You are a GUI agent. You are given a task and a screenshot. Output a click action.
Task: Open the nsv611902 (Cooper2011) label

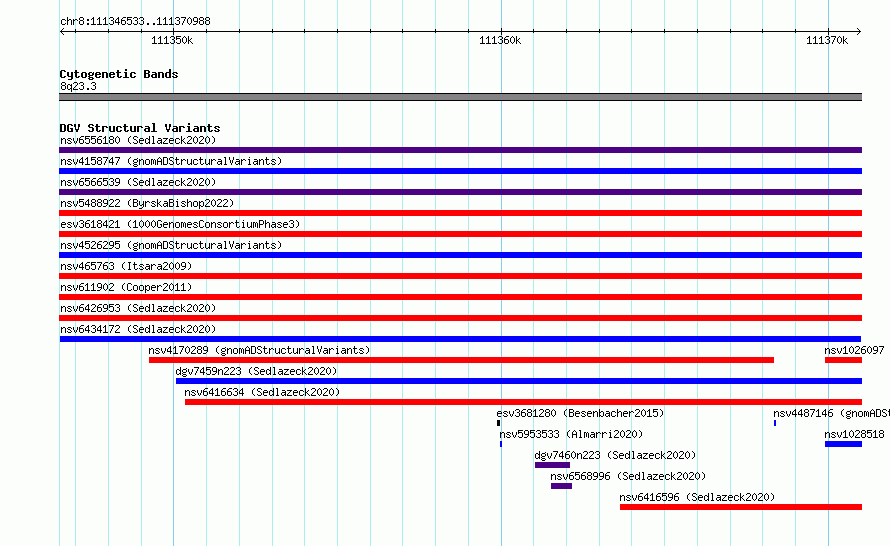point(126,287)
